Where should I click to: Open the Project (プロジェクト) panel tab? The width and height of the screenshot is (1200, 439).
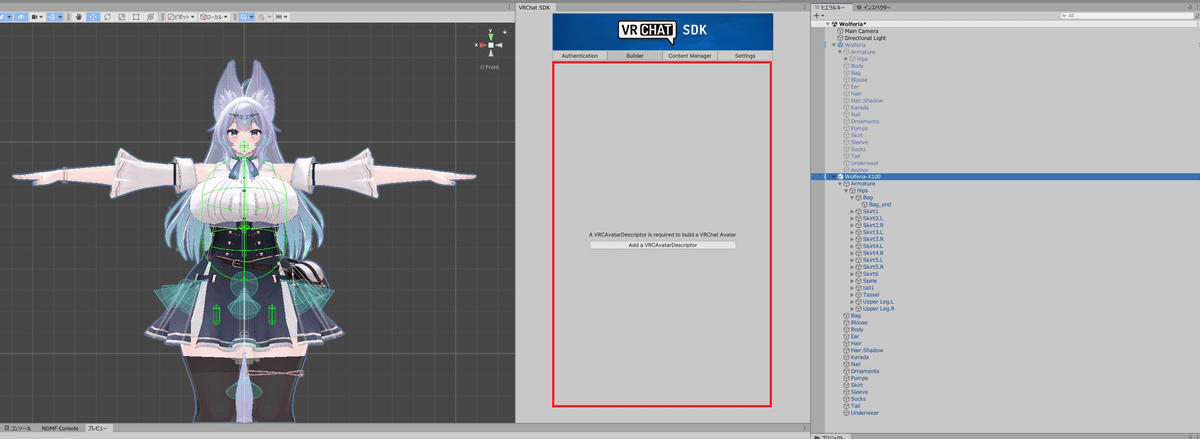pos(832,437)
